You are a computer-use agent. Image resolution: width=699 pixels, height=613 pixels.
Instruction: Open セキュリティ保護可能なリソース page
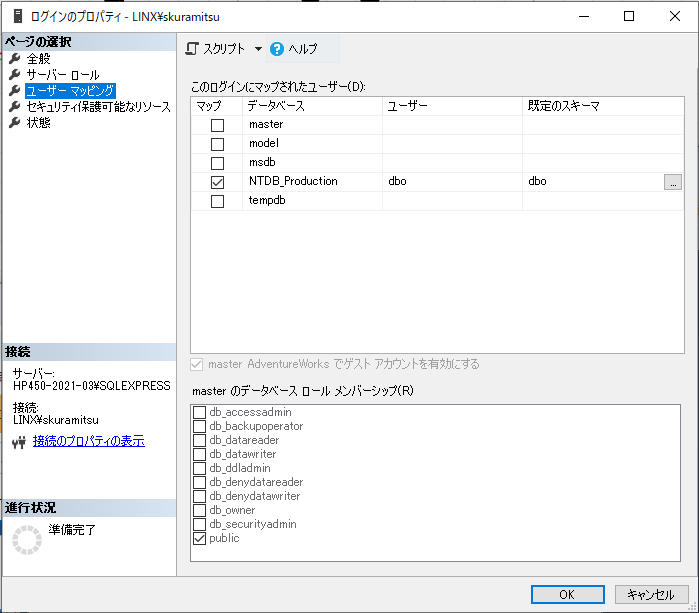pos(98,107)
